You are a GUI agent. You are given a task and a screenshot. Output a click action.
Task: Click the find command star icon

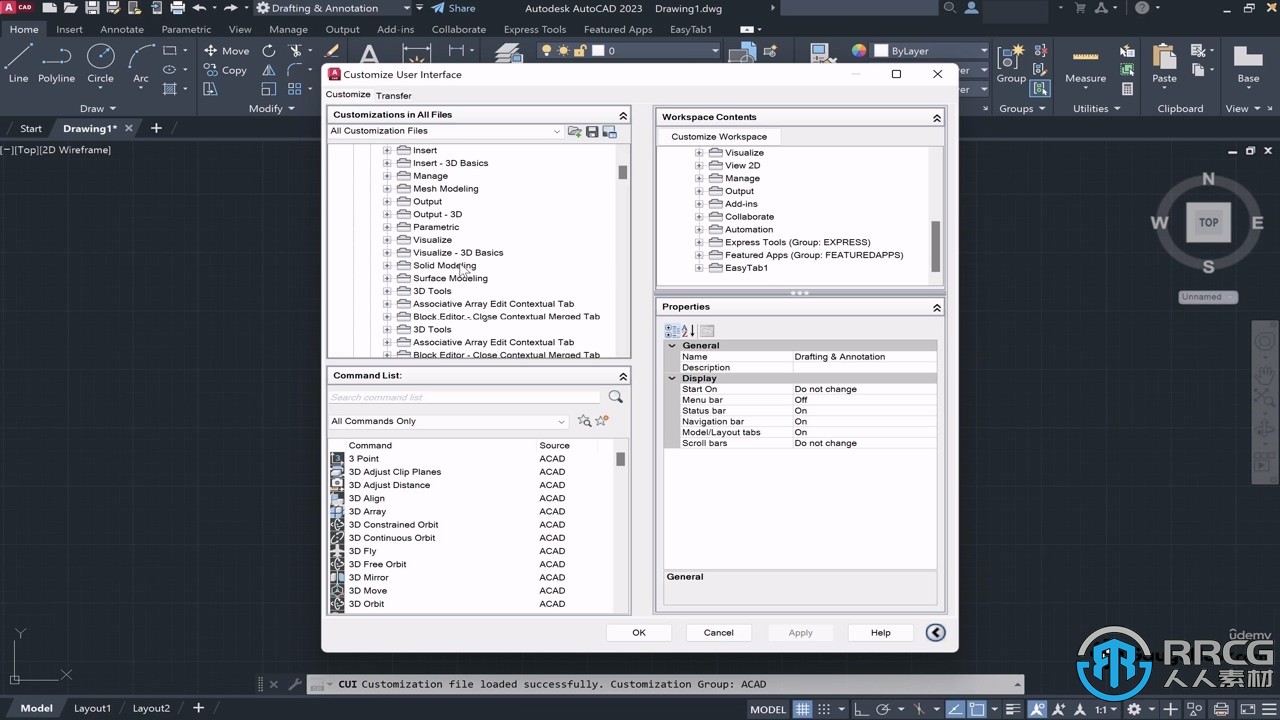(x=584, y=421)
